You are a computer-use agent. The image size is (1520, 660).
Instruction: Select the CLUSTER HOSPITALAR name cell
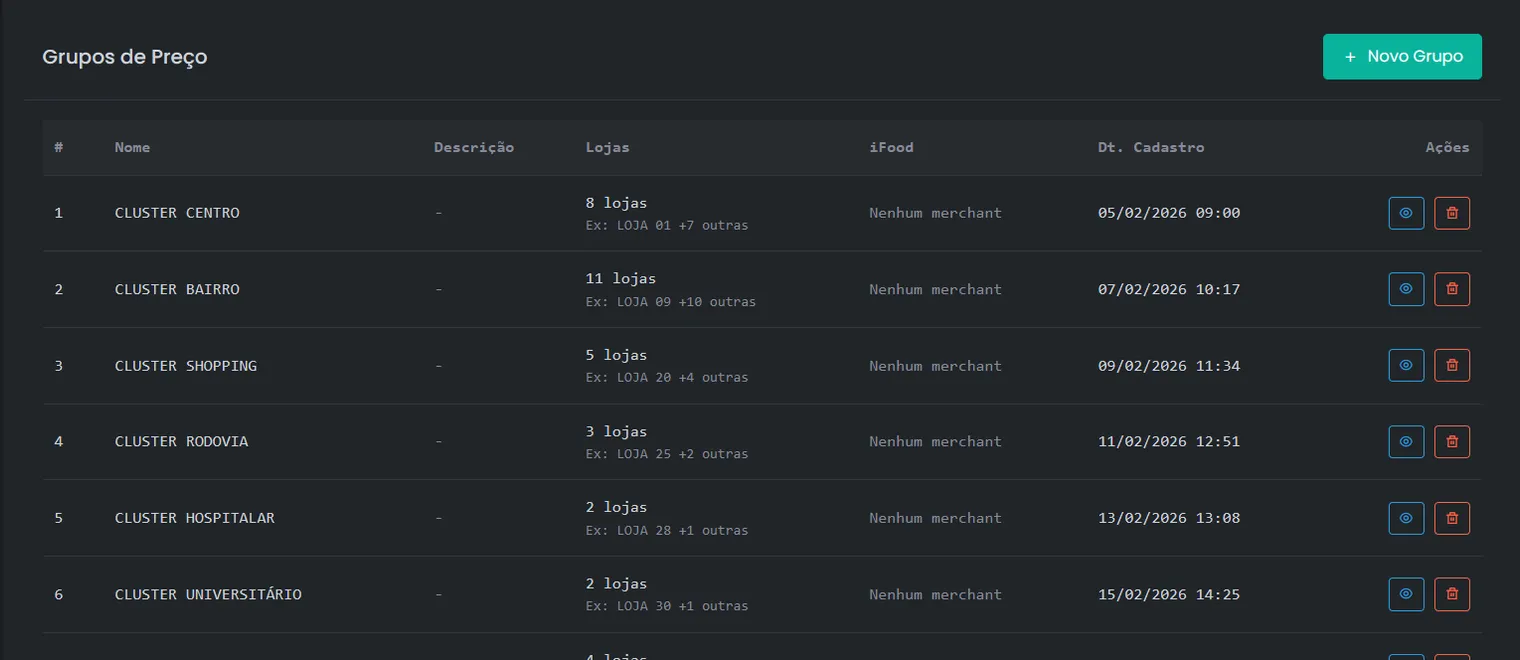pos(195,518)
